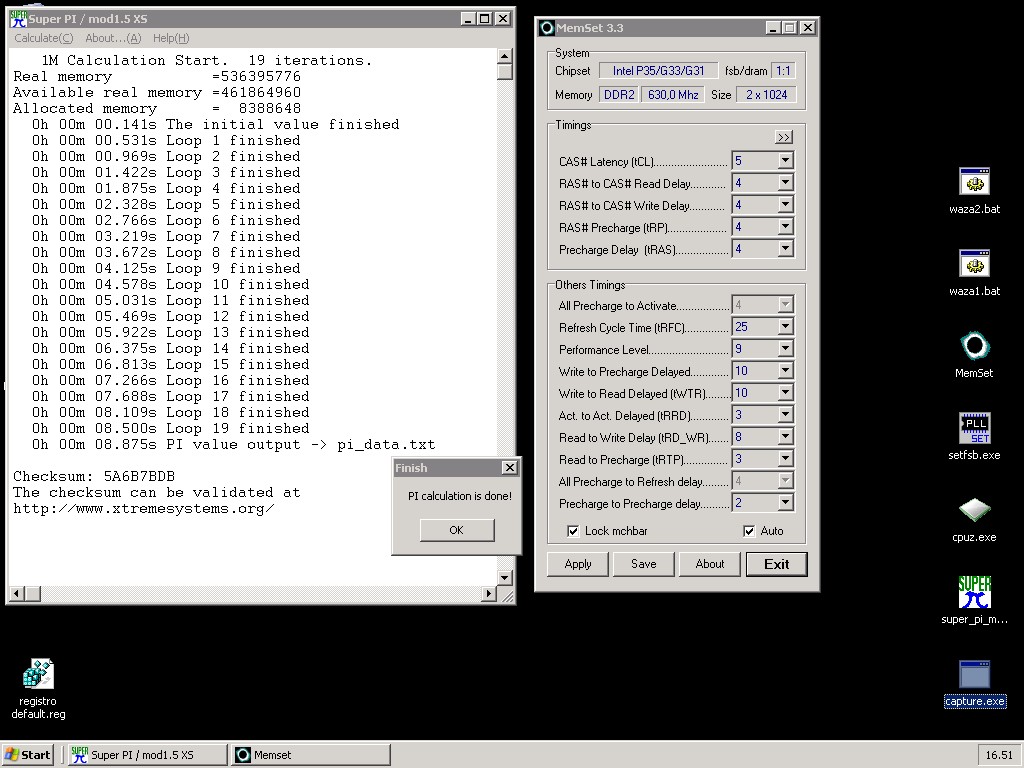Open the Precharge Delay (tRAS) dropdown
The width and height of the screenshot is (1024, 768).
click(786, 249)
